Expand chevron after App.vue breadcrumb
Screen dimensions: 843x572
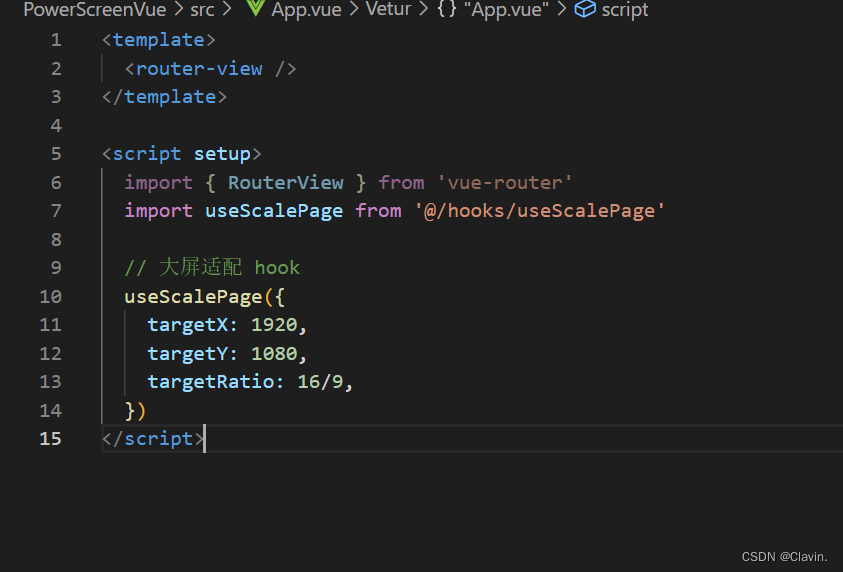pyautogui.click(x=354, y=9)
